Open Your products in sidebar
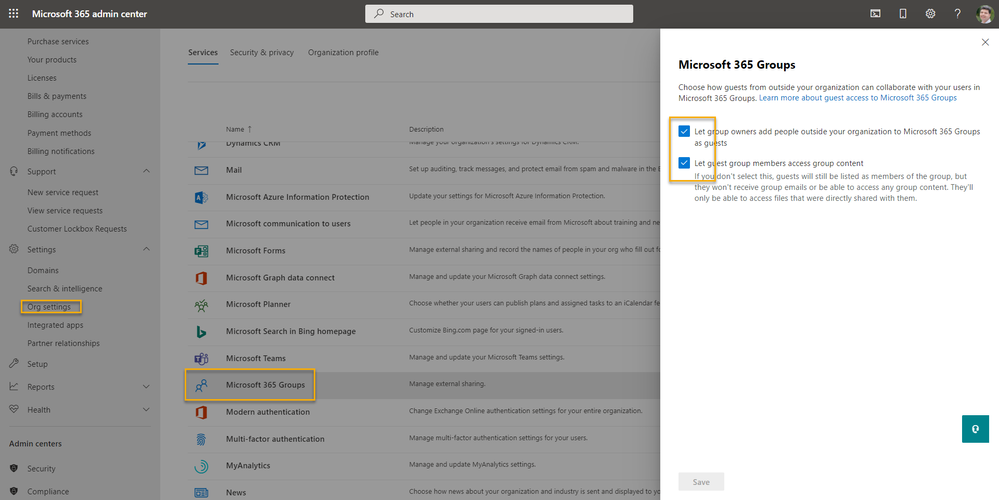 (x=52, y=60)
